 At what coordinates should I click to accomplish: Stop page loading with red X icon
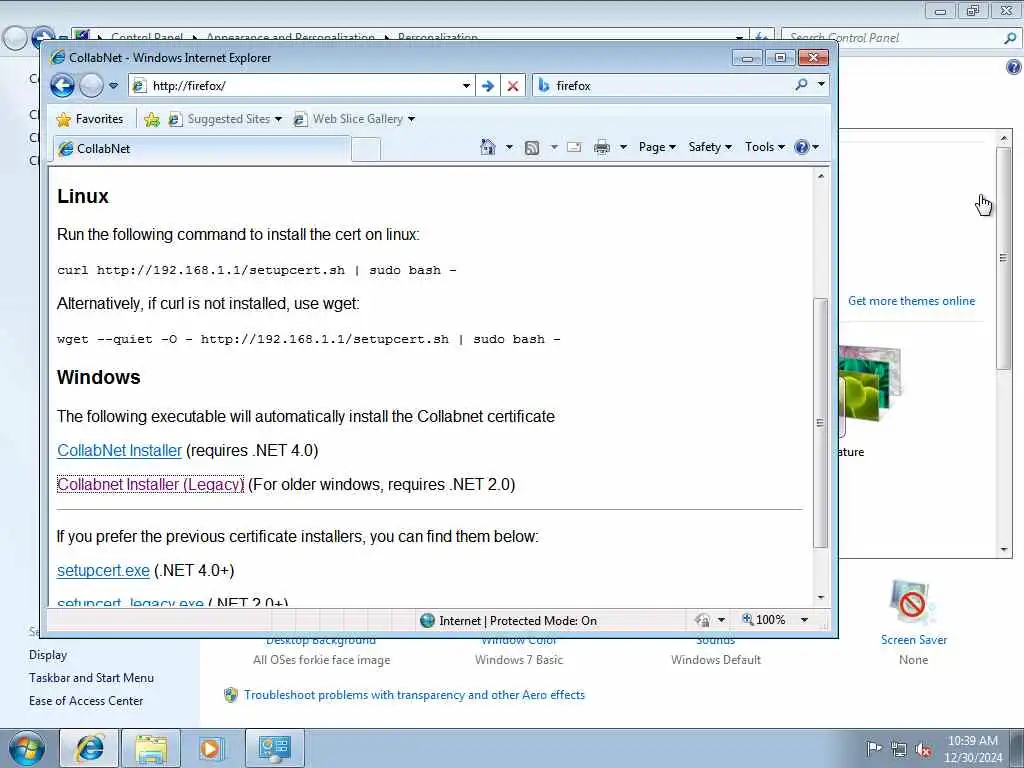point(513,86)
